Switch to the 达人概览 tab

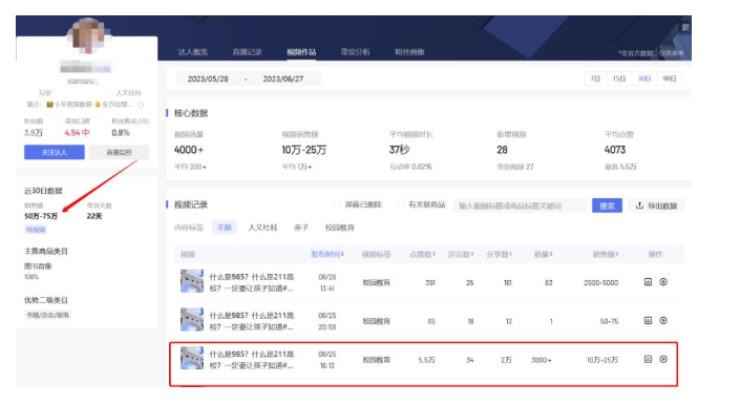coord(192,50)
